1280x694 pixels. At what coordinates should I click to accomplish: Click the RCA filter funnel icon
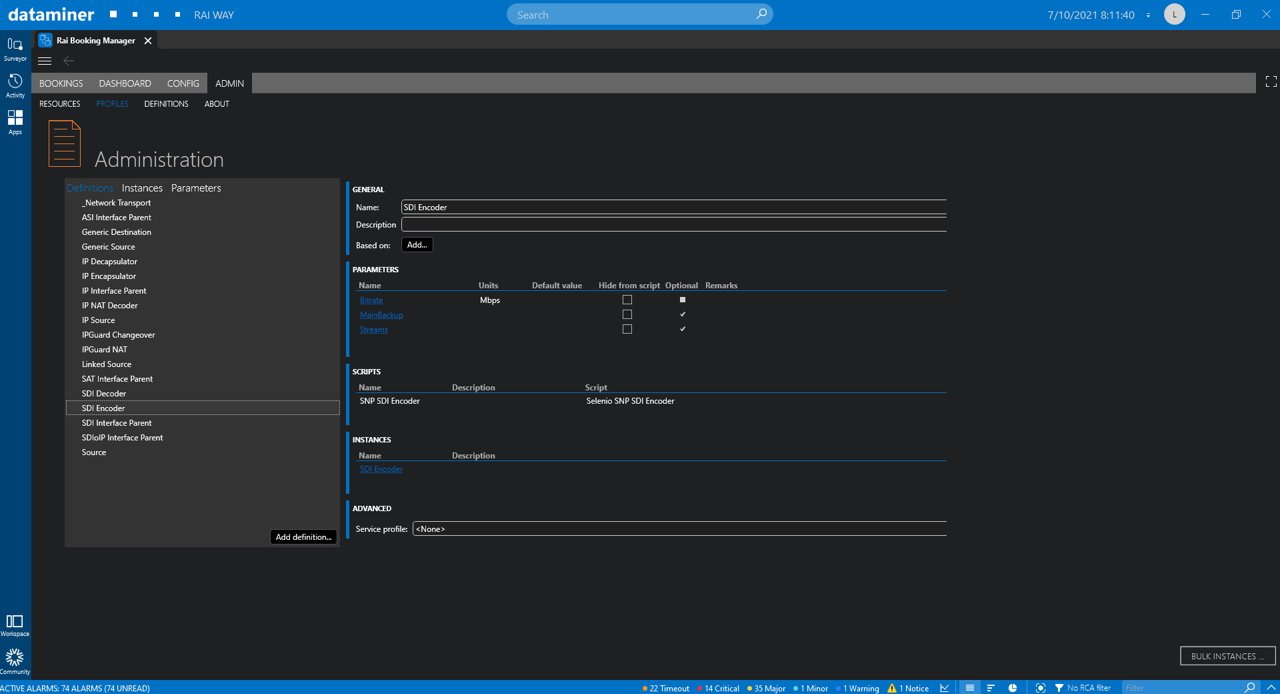tap(1059, 688)
